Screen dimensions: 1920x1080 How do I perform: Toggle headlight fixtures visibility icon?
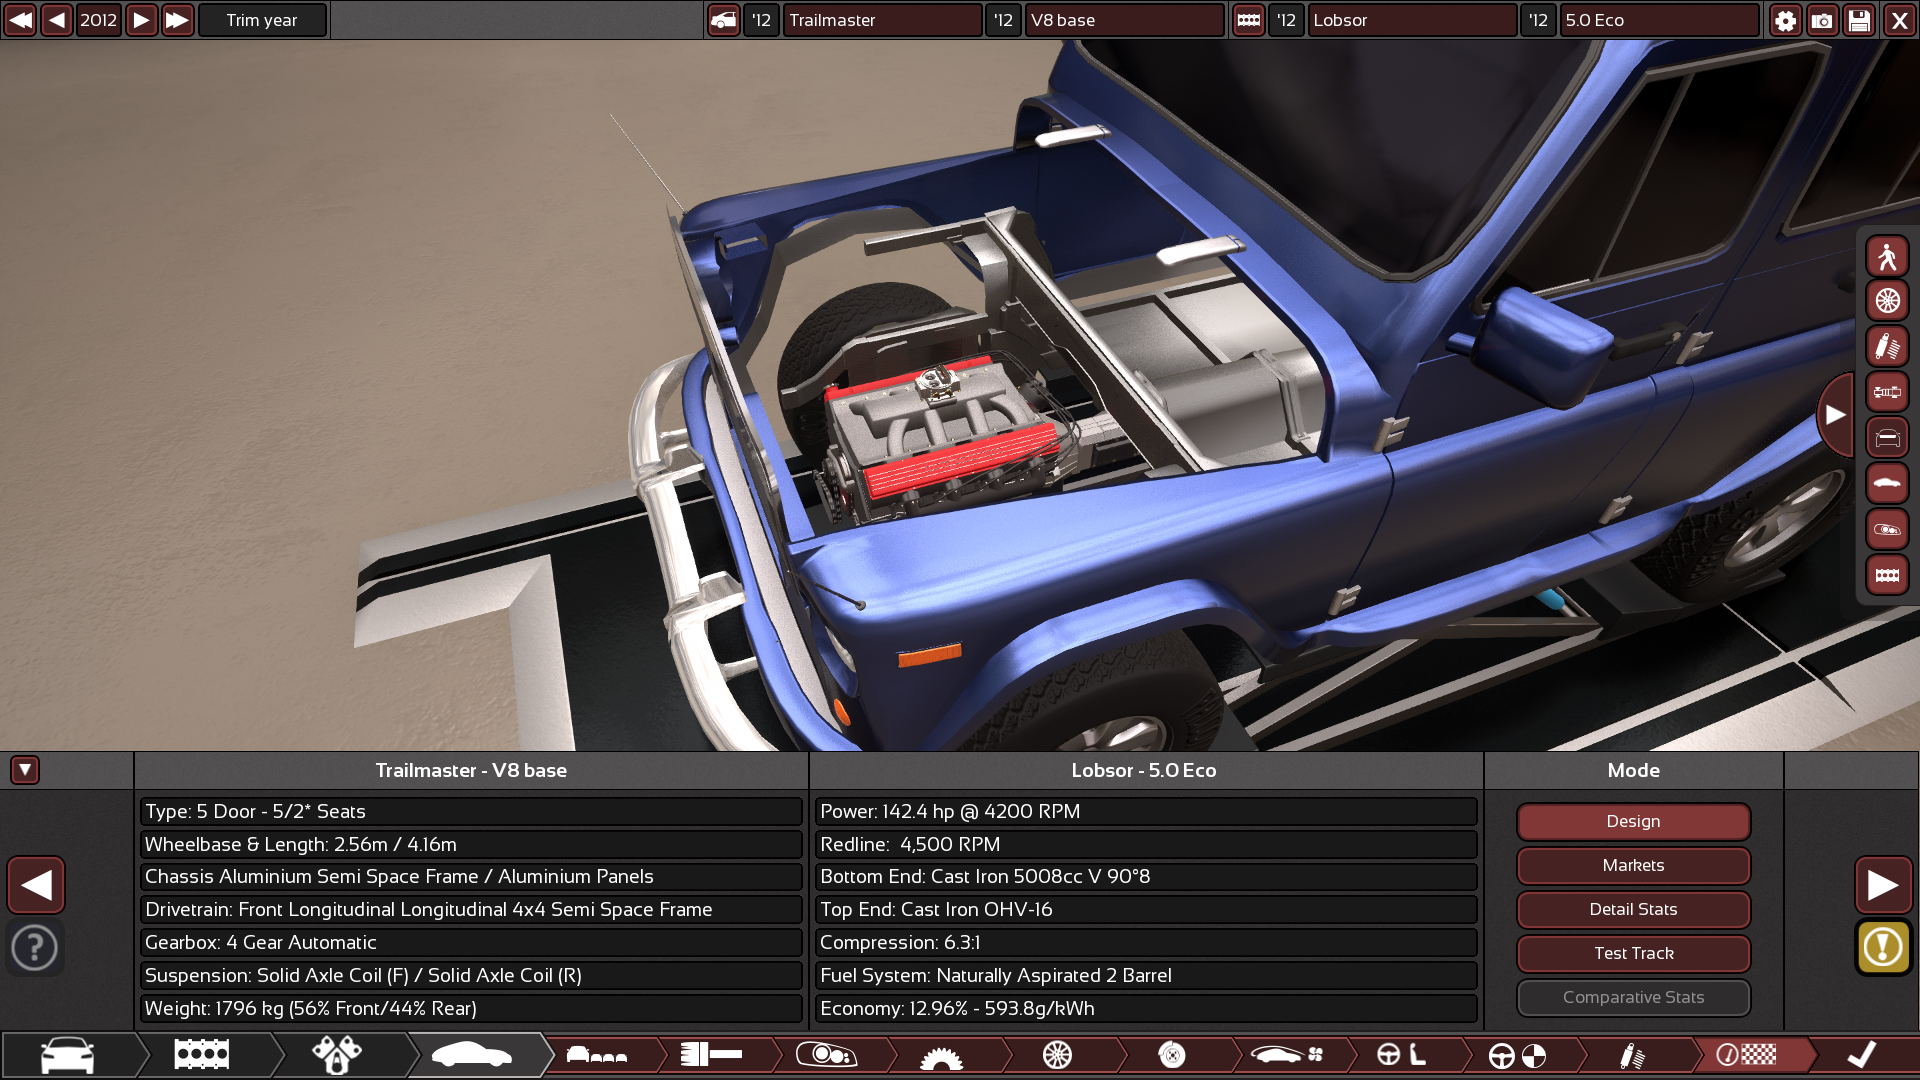coord(1886,530)
